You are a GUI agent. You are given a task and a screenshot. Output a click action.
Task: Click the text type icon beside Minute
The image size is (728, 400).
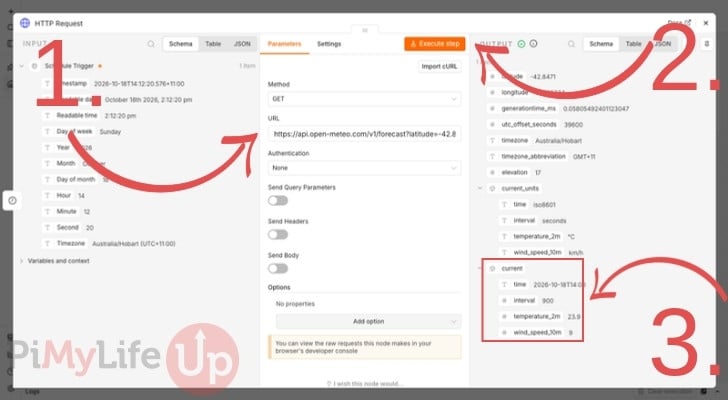pos(47,211)
